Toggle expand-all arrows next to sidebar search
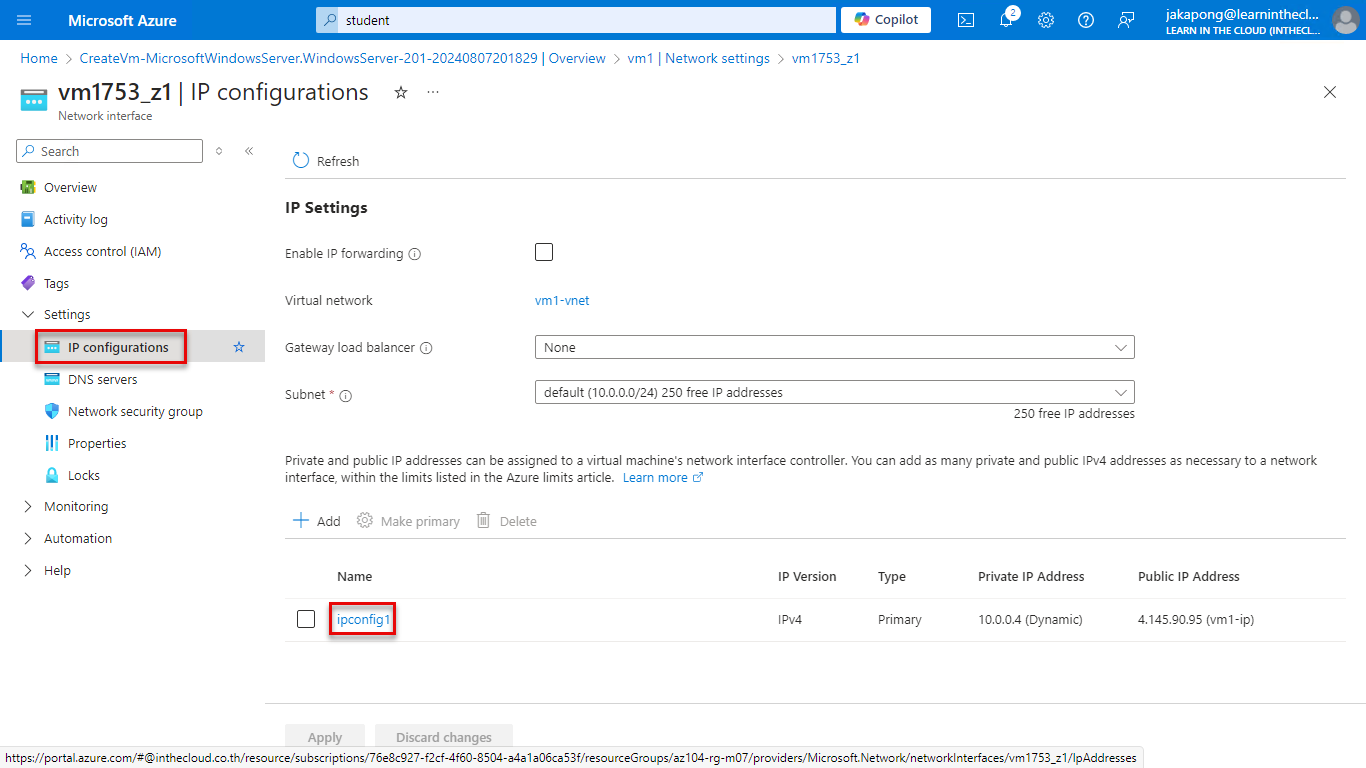 219,151
